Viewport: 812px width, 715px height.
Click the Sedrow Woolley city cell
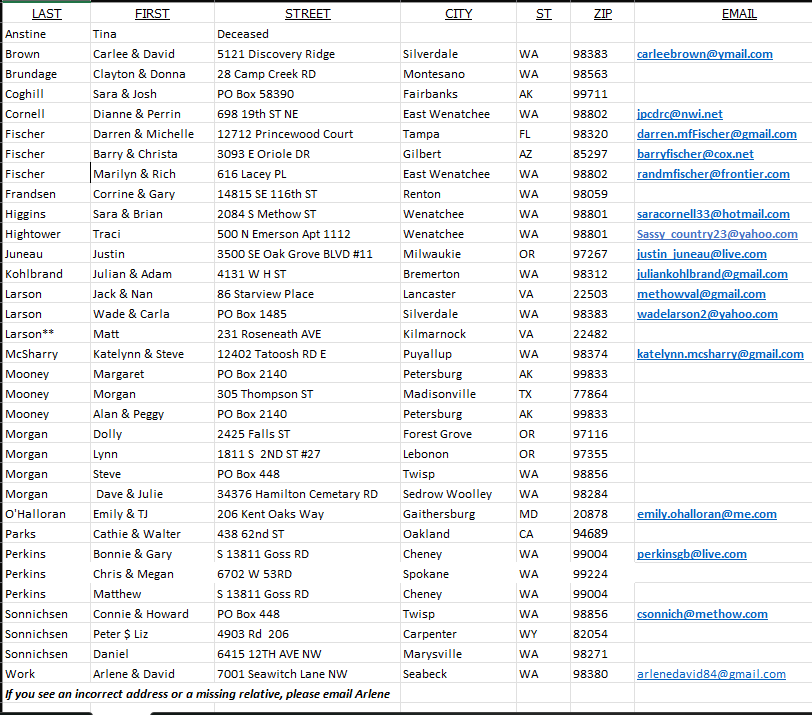pyautogui.click(x=458, y=494)
